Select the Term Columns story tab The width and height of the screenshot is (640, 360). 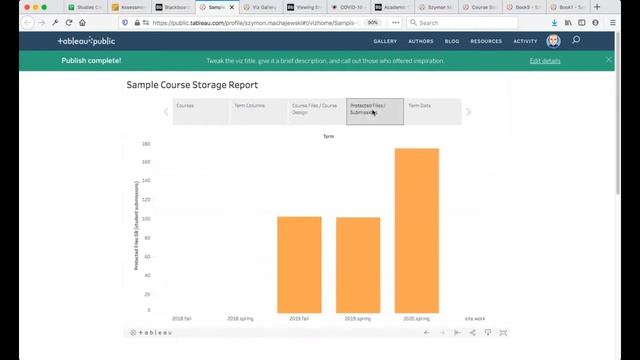point(258,111)
